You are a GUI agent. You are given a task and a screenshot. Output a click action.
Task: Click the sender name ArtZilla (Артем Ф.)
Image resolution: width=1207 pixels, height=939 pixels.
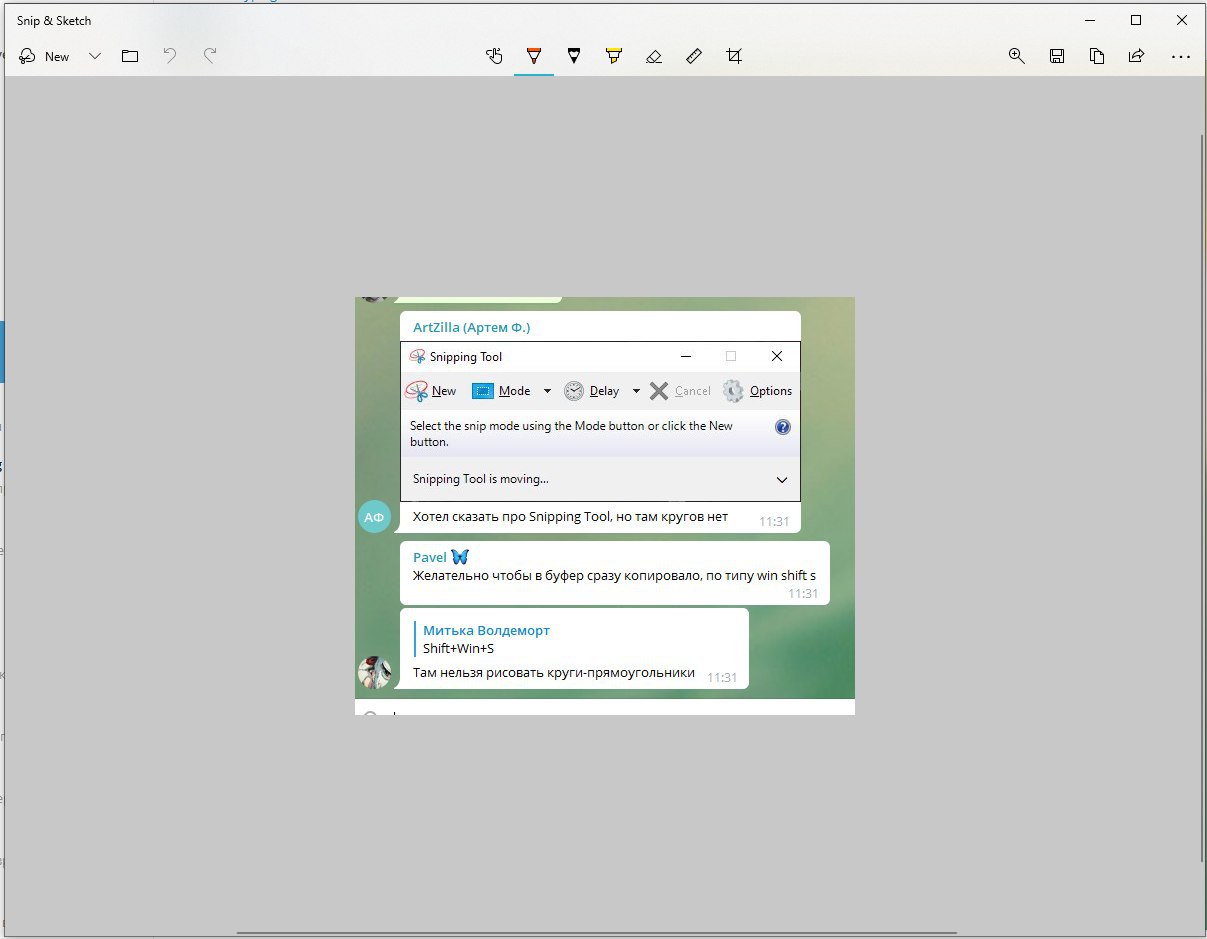coord(472,327)
